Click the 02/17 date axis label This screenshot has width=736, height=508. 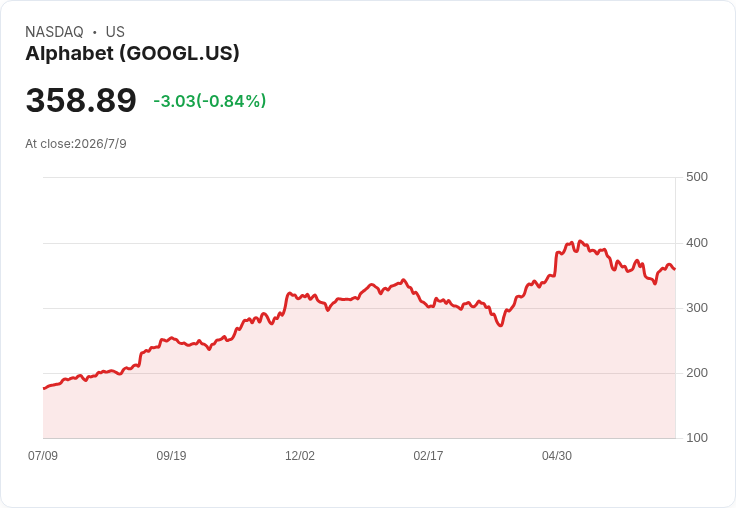[x=428, y=455]
